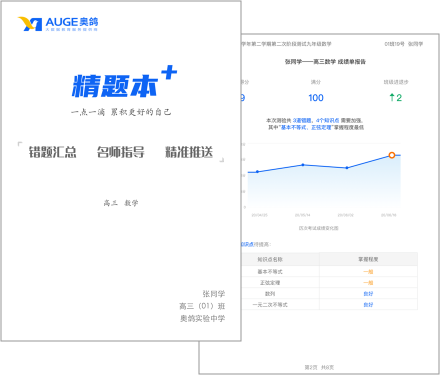Click the blue plus sign beside 精题本
440x375 pixels.
click(x=169, y=73)
